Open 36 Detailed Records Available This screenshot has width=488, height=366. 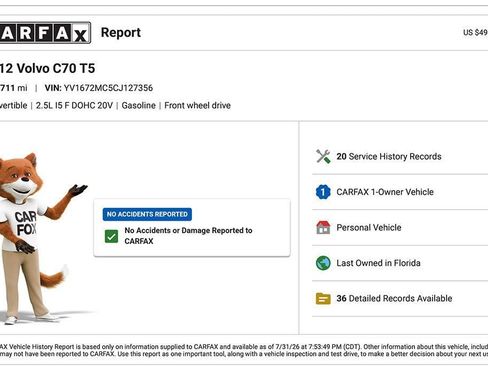tap(400, 298)
